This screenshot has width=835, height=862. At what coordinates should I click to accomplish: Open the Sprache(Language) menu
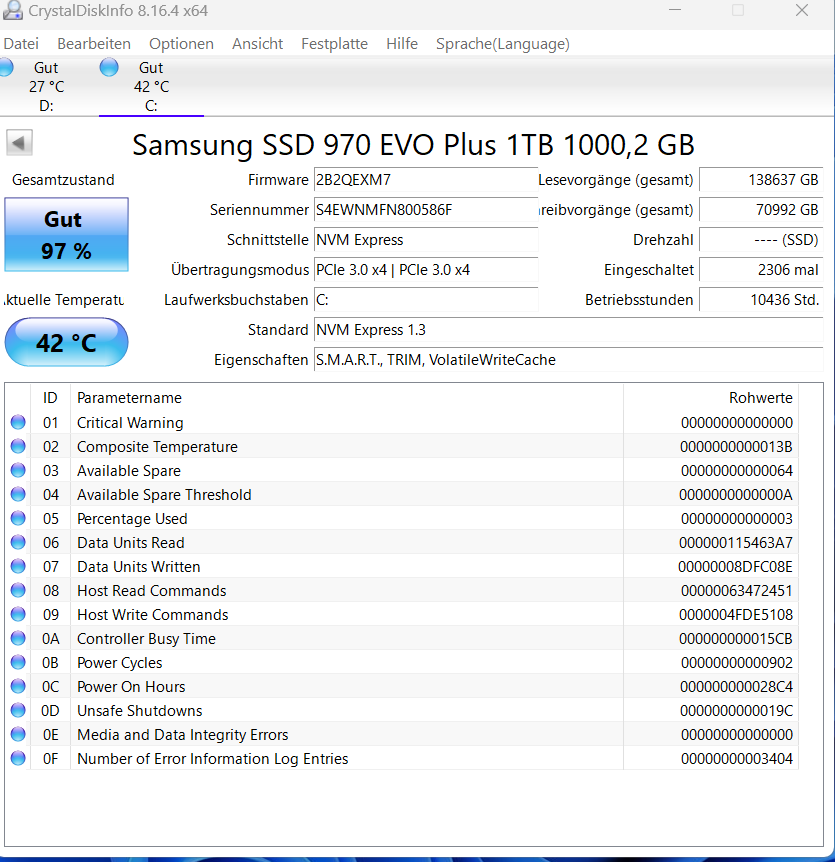pyautogui.click(x=502, y=43)
